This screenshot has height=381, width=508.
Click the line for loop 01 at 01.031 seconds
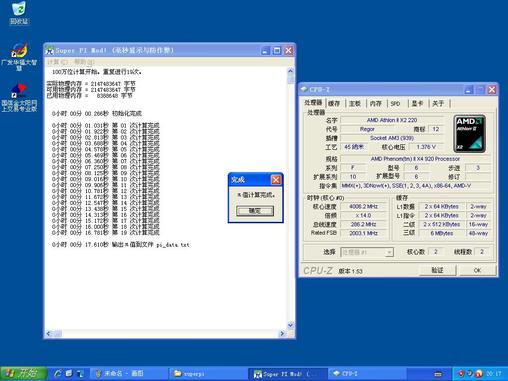pos(106,126)
